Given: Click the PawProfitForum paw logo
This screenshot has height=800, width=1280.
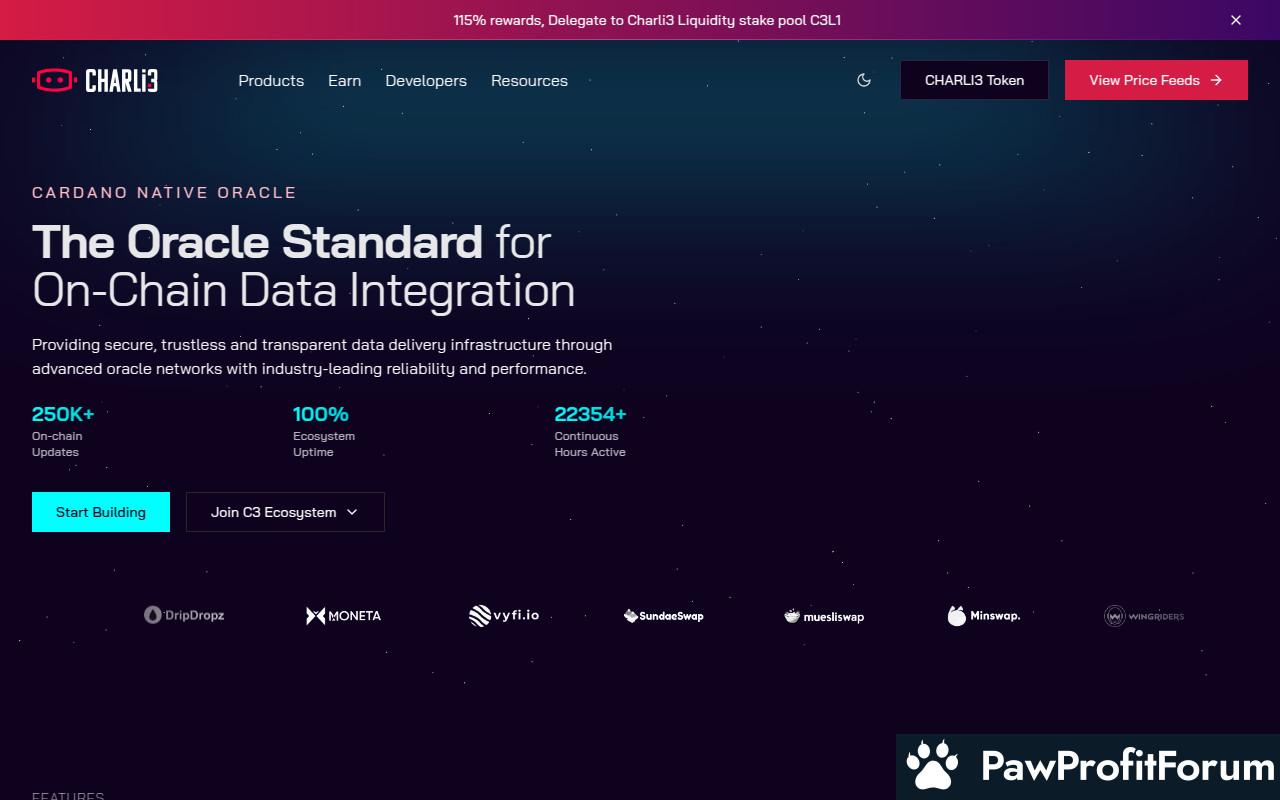Looking at the screenshot, I should point(932,766).
